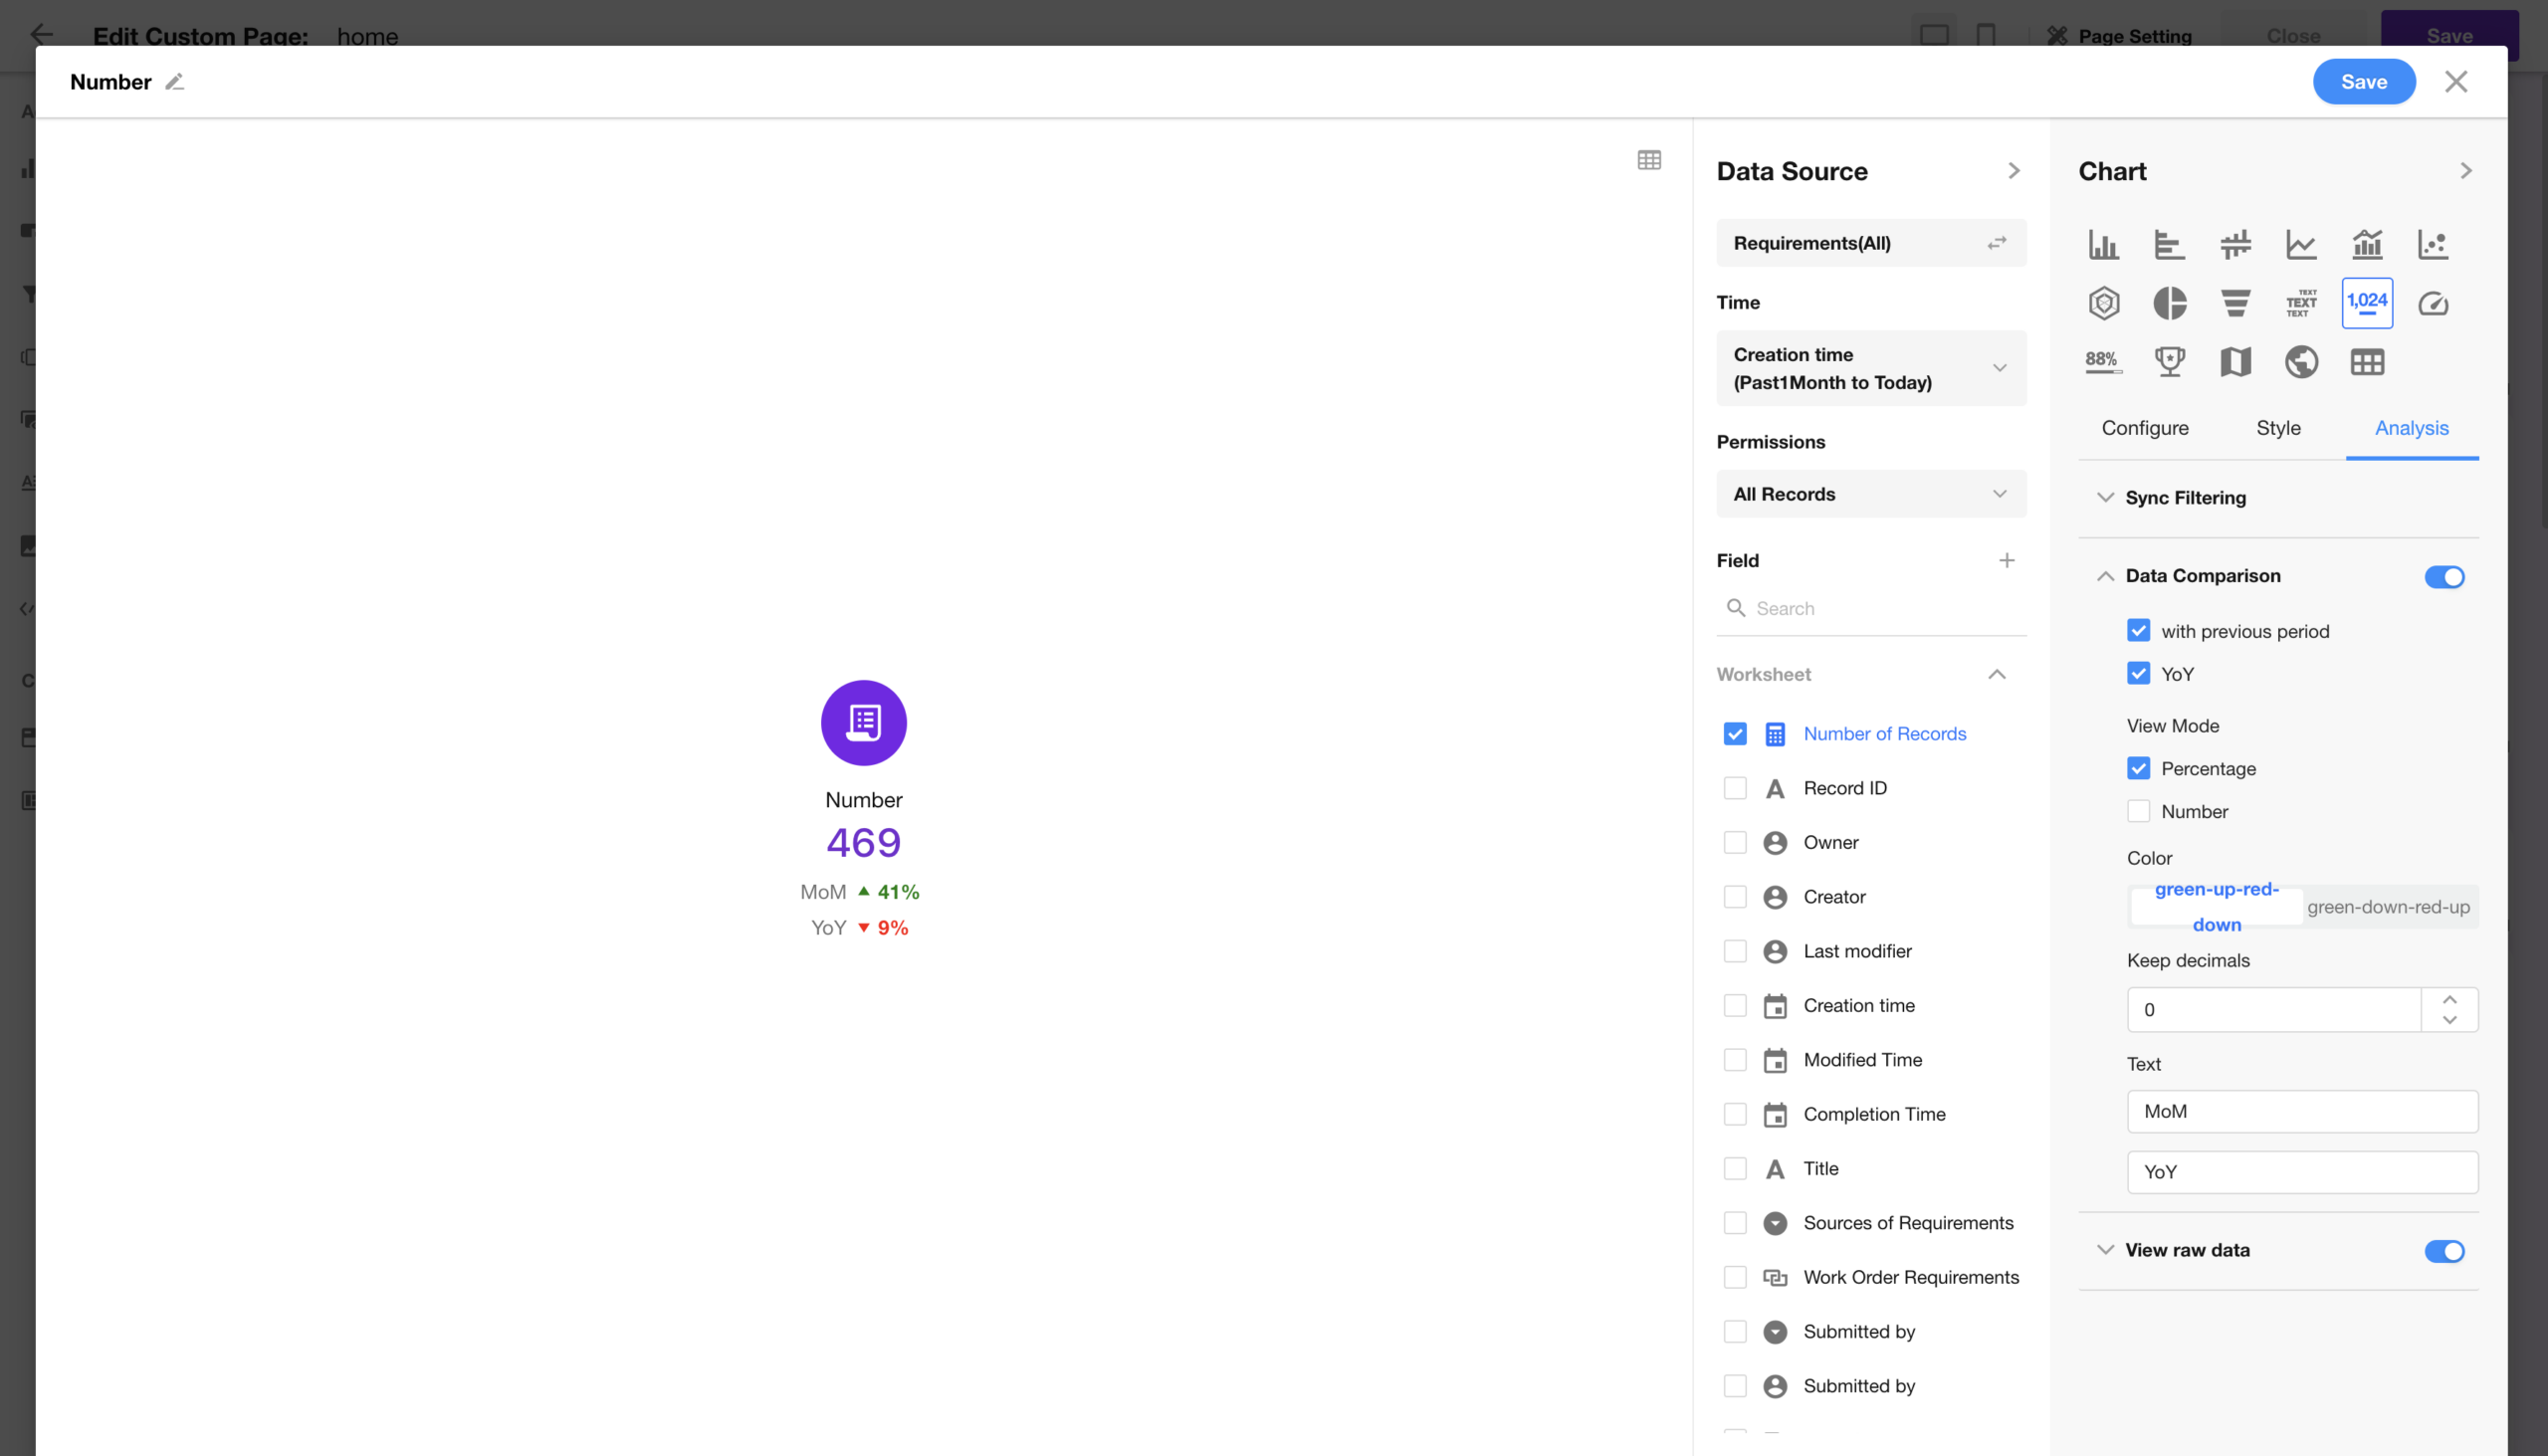Open table view icon above preview
The height and width of the screenshot is (1456, 2548).
1649,160
